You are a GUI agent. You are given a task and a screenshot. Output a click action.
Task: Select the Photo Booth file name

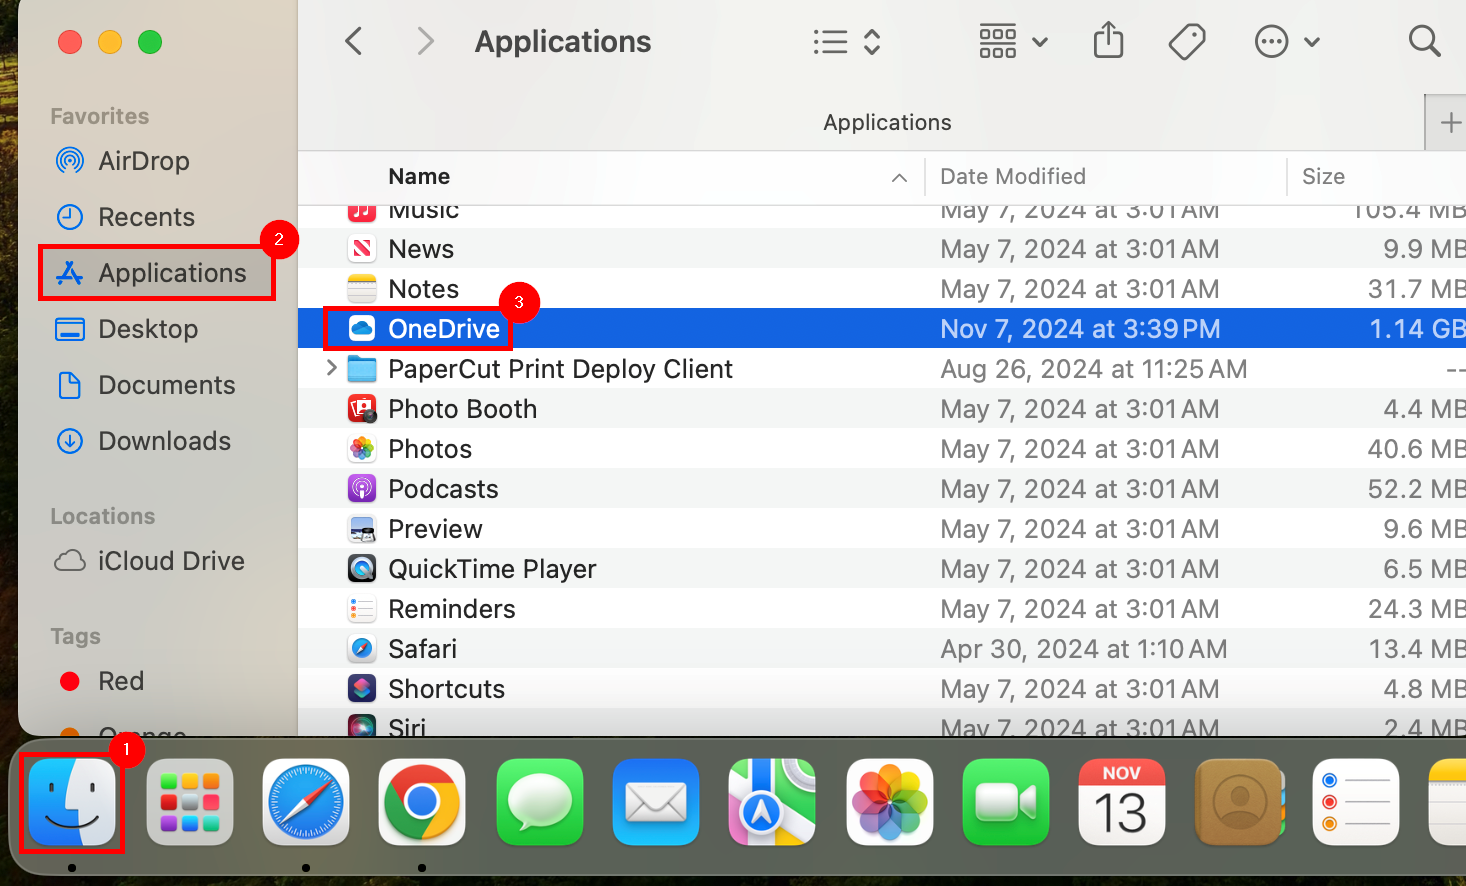pyautogui.click(x=462, y=408)
